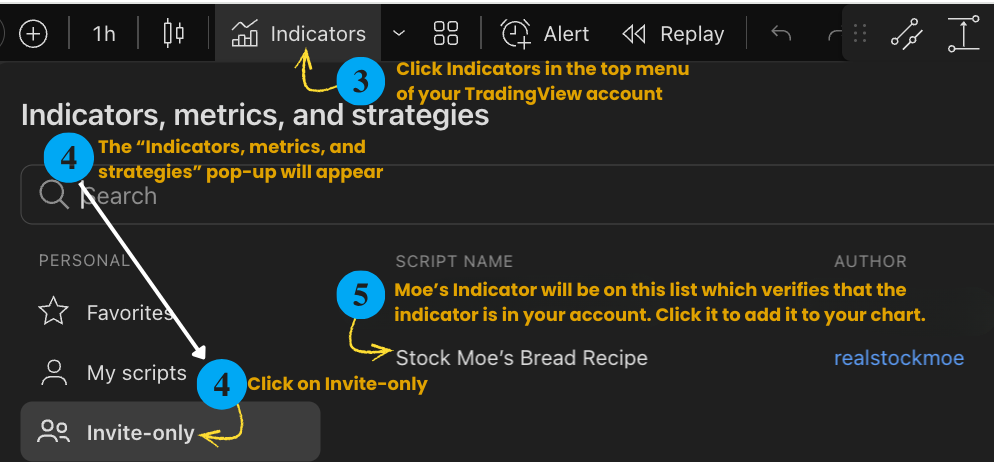
Task: Change the 1h timeframe interval
Action: (104, 34)
